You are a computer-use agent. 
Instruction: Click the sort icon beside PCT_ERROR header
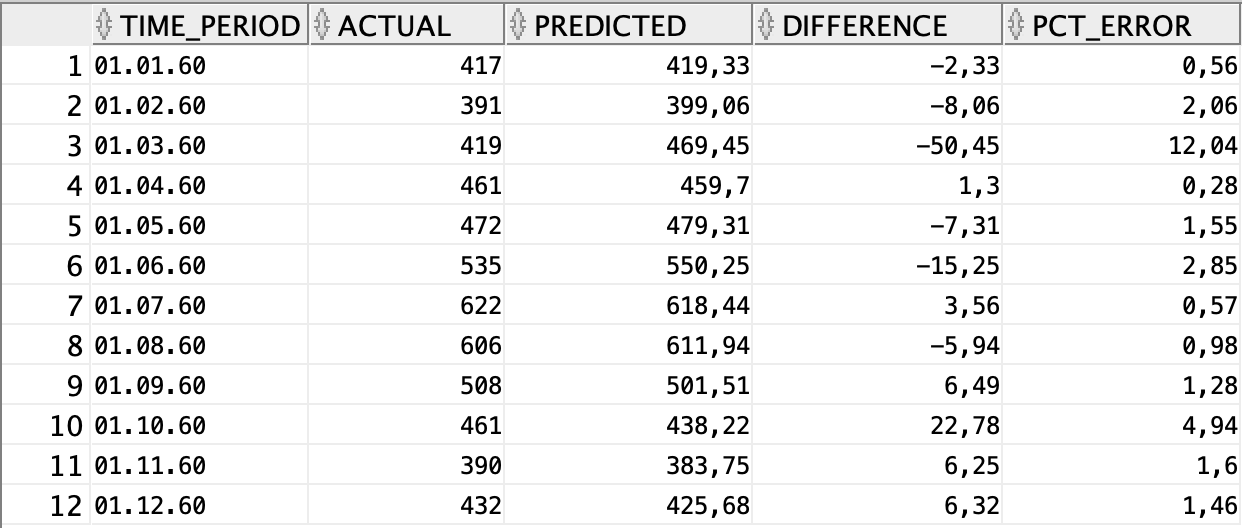[x=1016, y=25]
